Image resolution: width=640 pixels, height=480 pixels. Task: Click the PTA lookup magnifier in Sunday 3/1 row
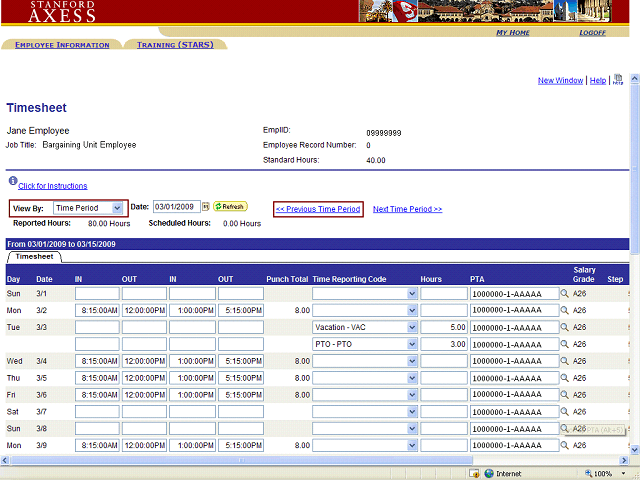click(x=563, y=294)
